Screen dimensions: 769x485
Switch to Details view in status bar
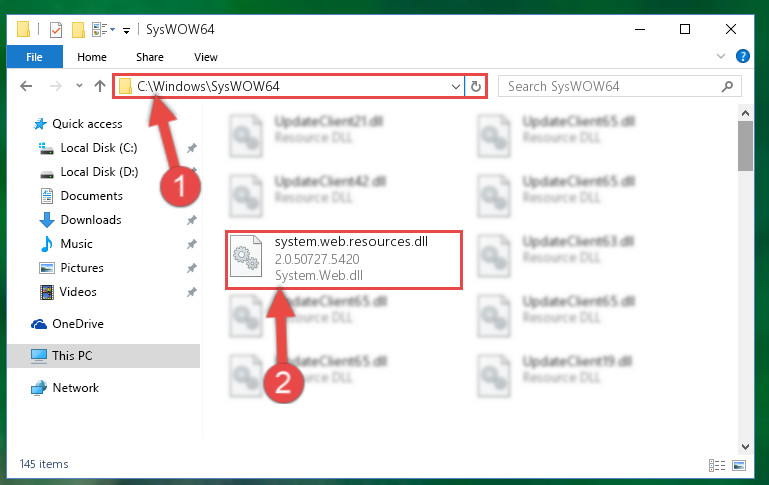coord(717,465)
